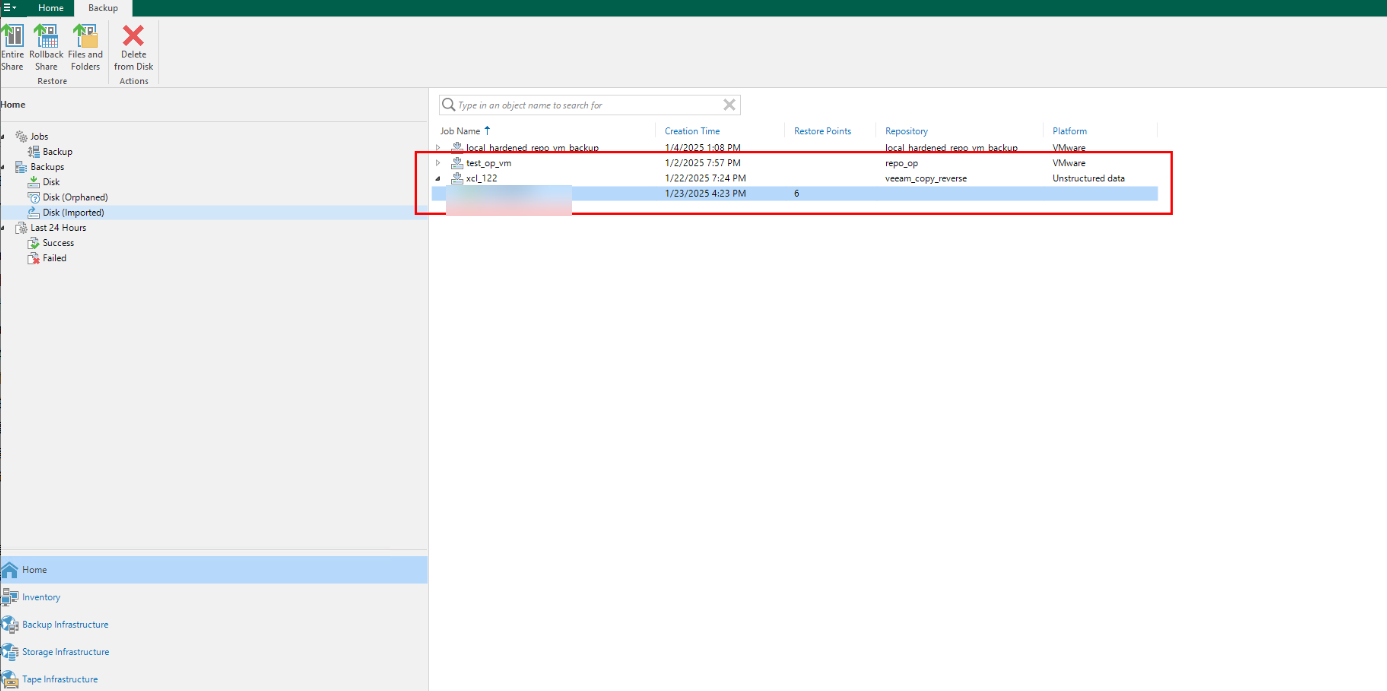The width and height of the screenshot is (1387, 691).
Task: Expand the local_hardened_repo_vm_backup row
Action: [x=438, y=148]
